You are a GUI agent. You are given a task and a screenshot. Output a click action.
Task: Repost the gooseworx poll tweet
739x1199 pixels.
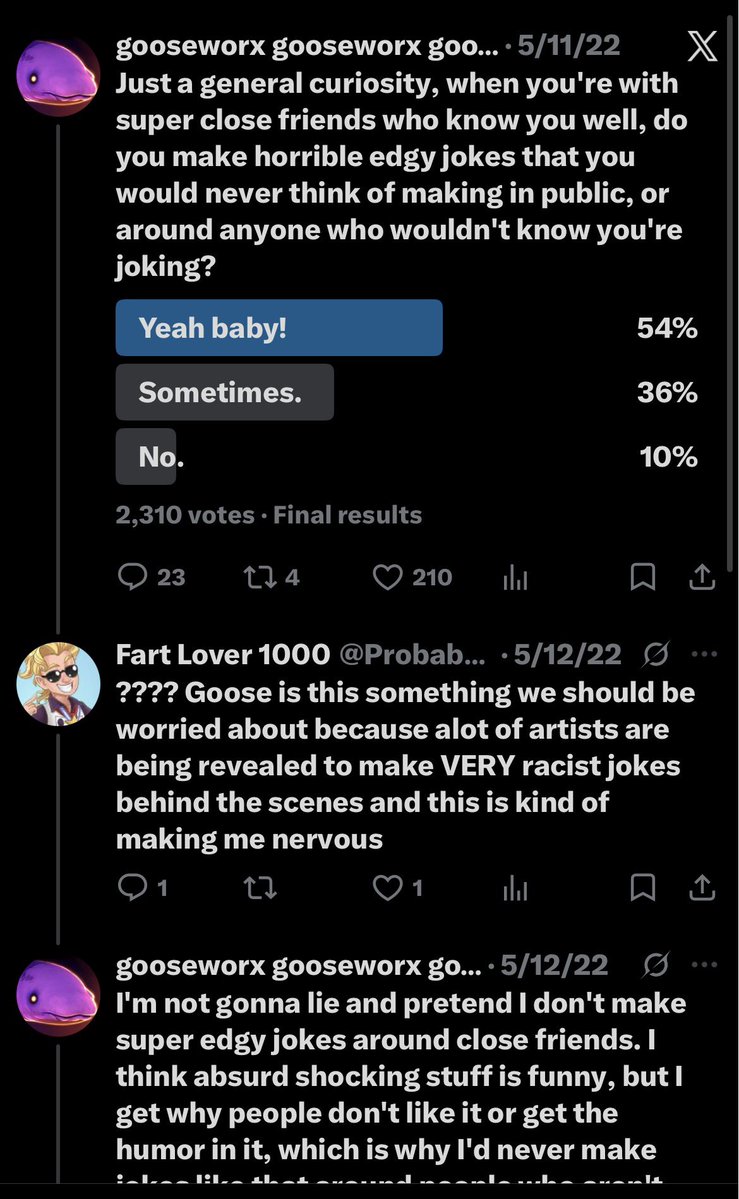pyautogui.click(x=271, y=577)
